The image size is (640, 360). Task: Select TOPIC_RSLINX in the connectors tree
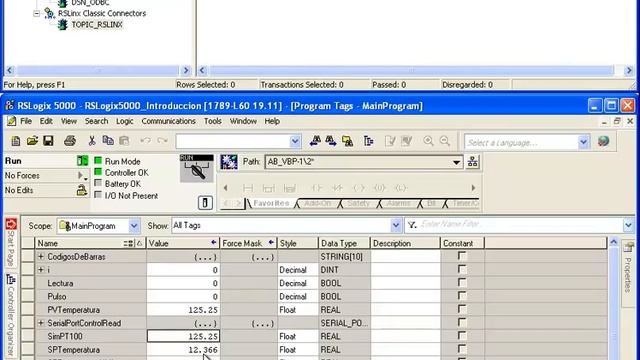click(x=97, y=24)
